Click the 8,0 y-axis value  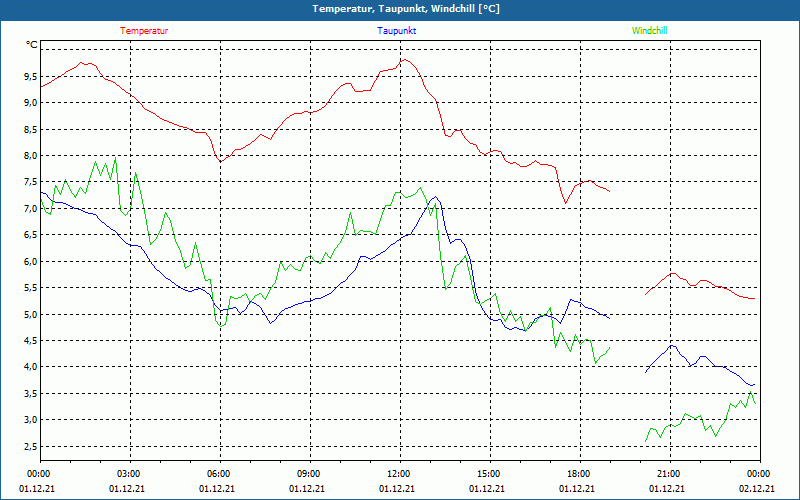[31, 156]
